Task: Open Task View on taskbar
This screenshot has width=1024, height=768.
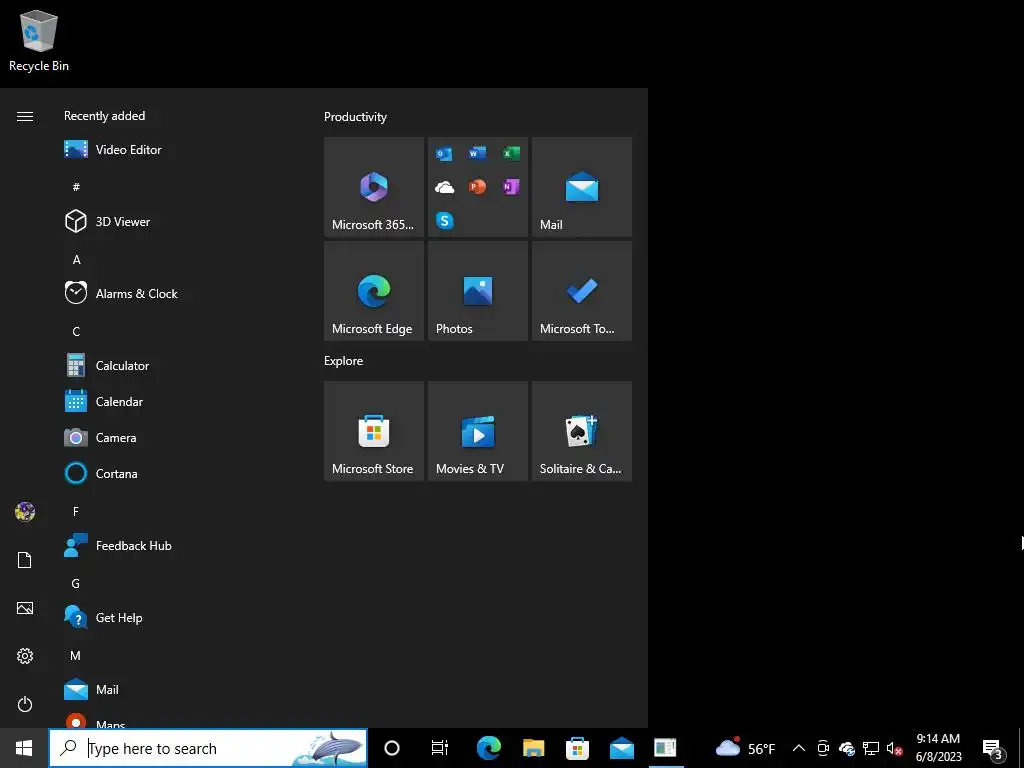Action: pos(440,748)
